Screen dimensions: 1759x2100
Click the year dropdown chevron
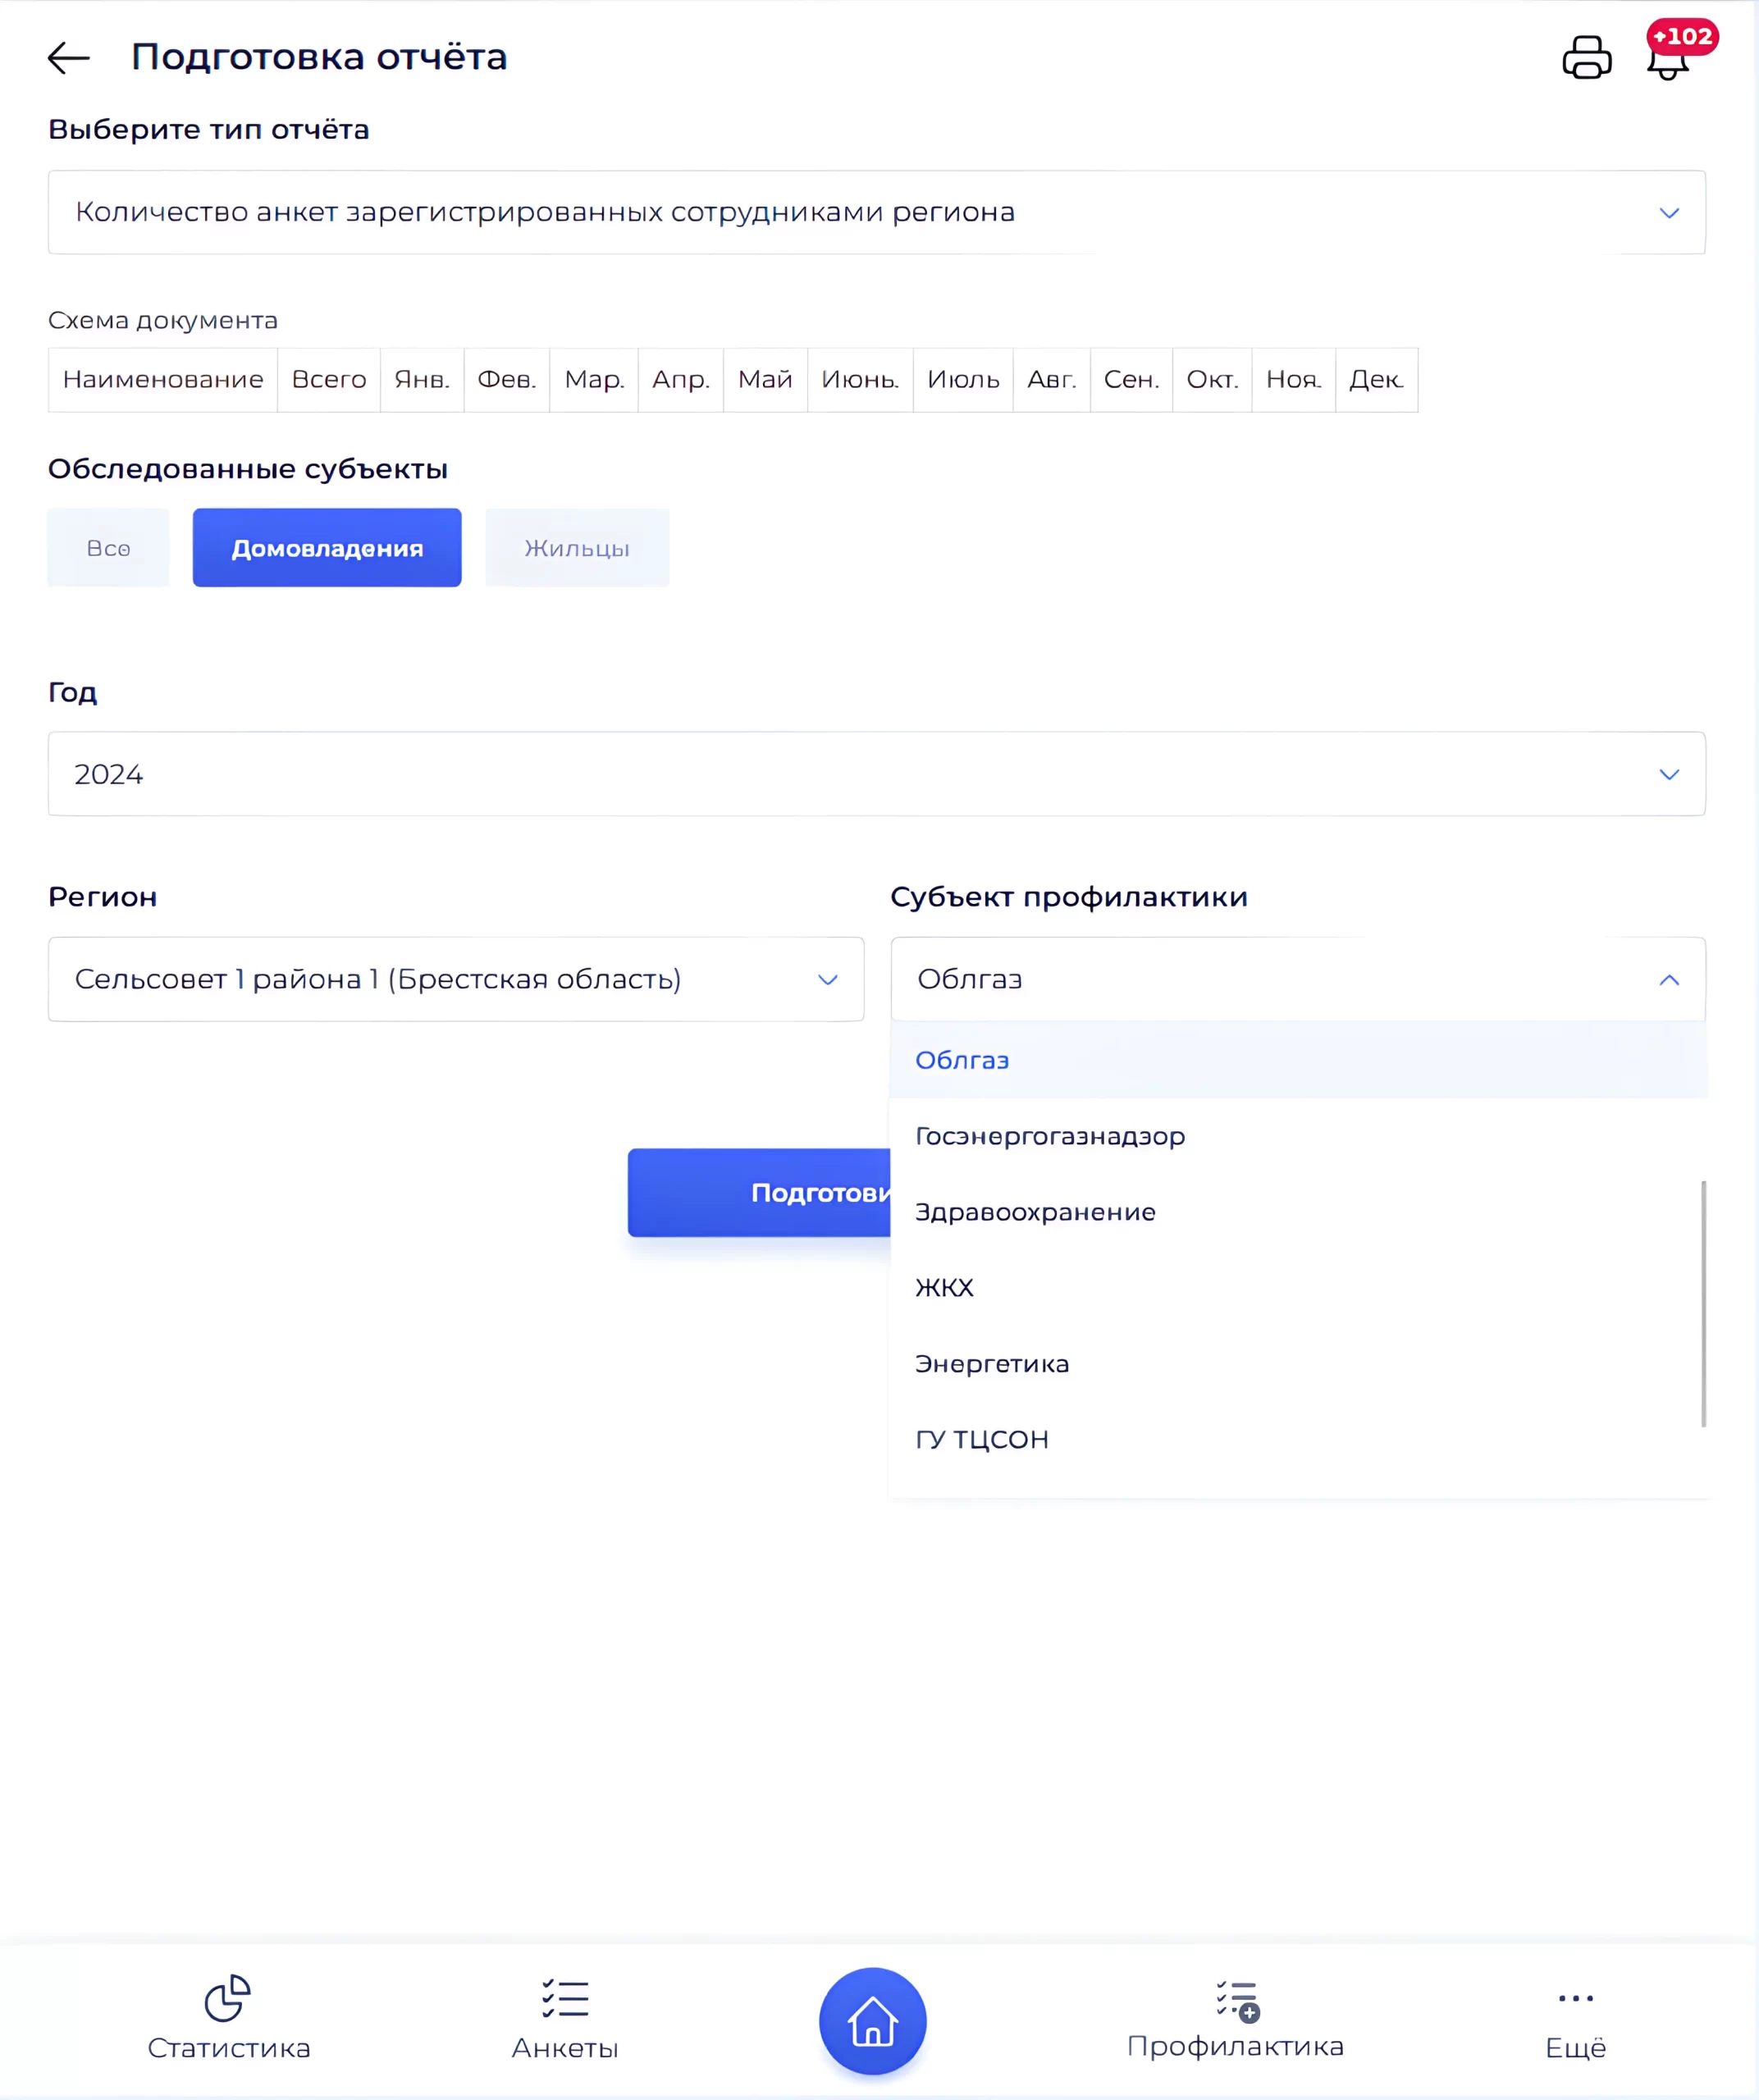point(1669,775)
